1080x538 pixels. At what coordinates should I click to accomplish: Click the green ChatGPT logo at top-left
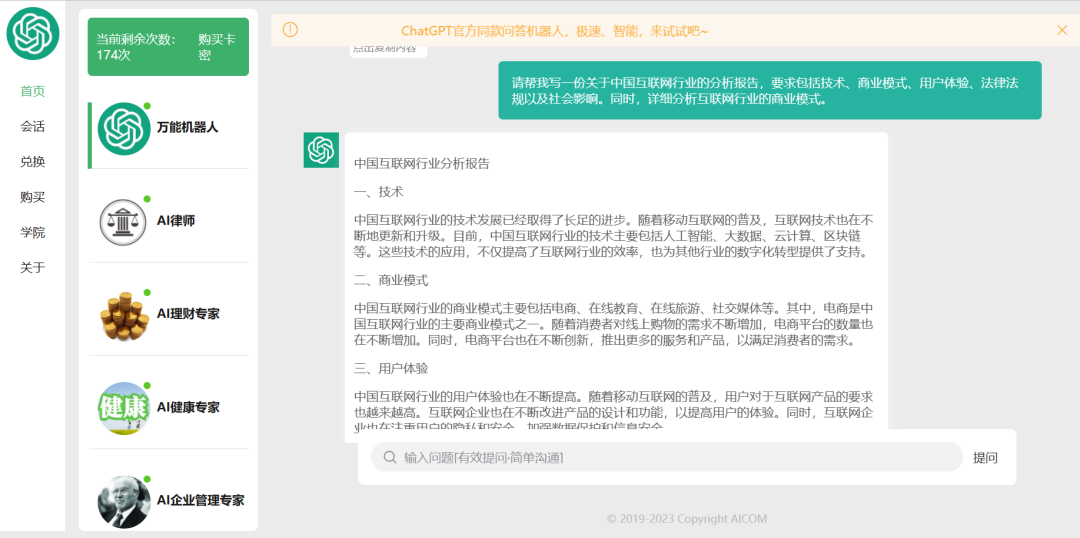[x=33, y=34]
